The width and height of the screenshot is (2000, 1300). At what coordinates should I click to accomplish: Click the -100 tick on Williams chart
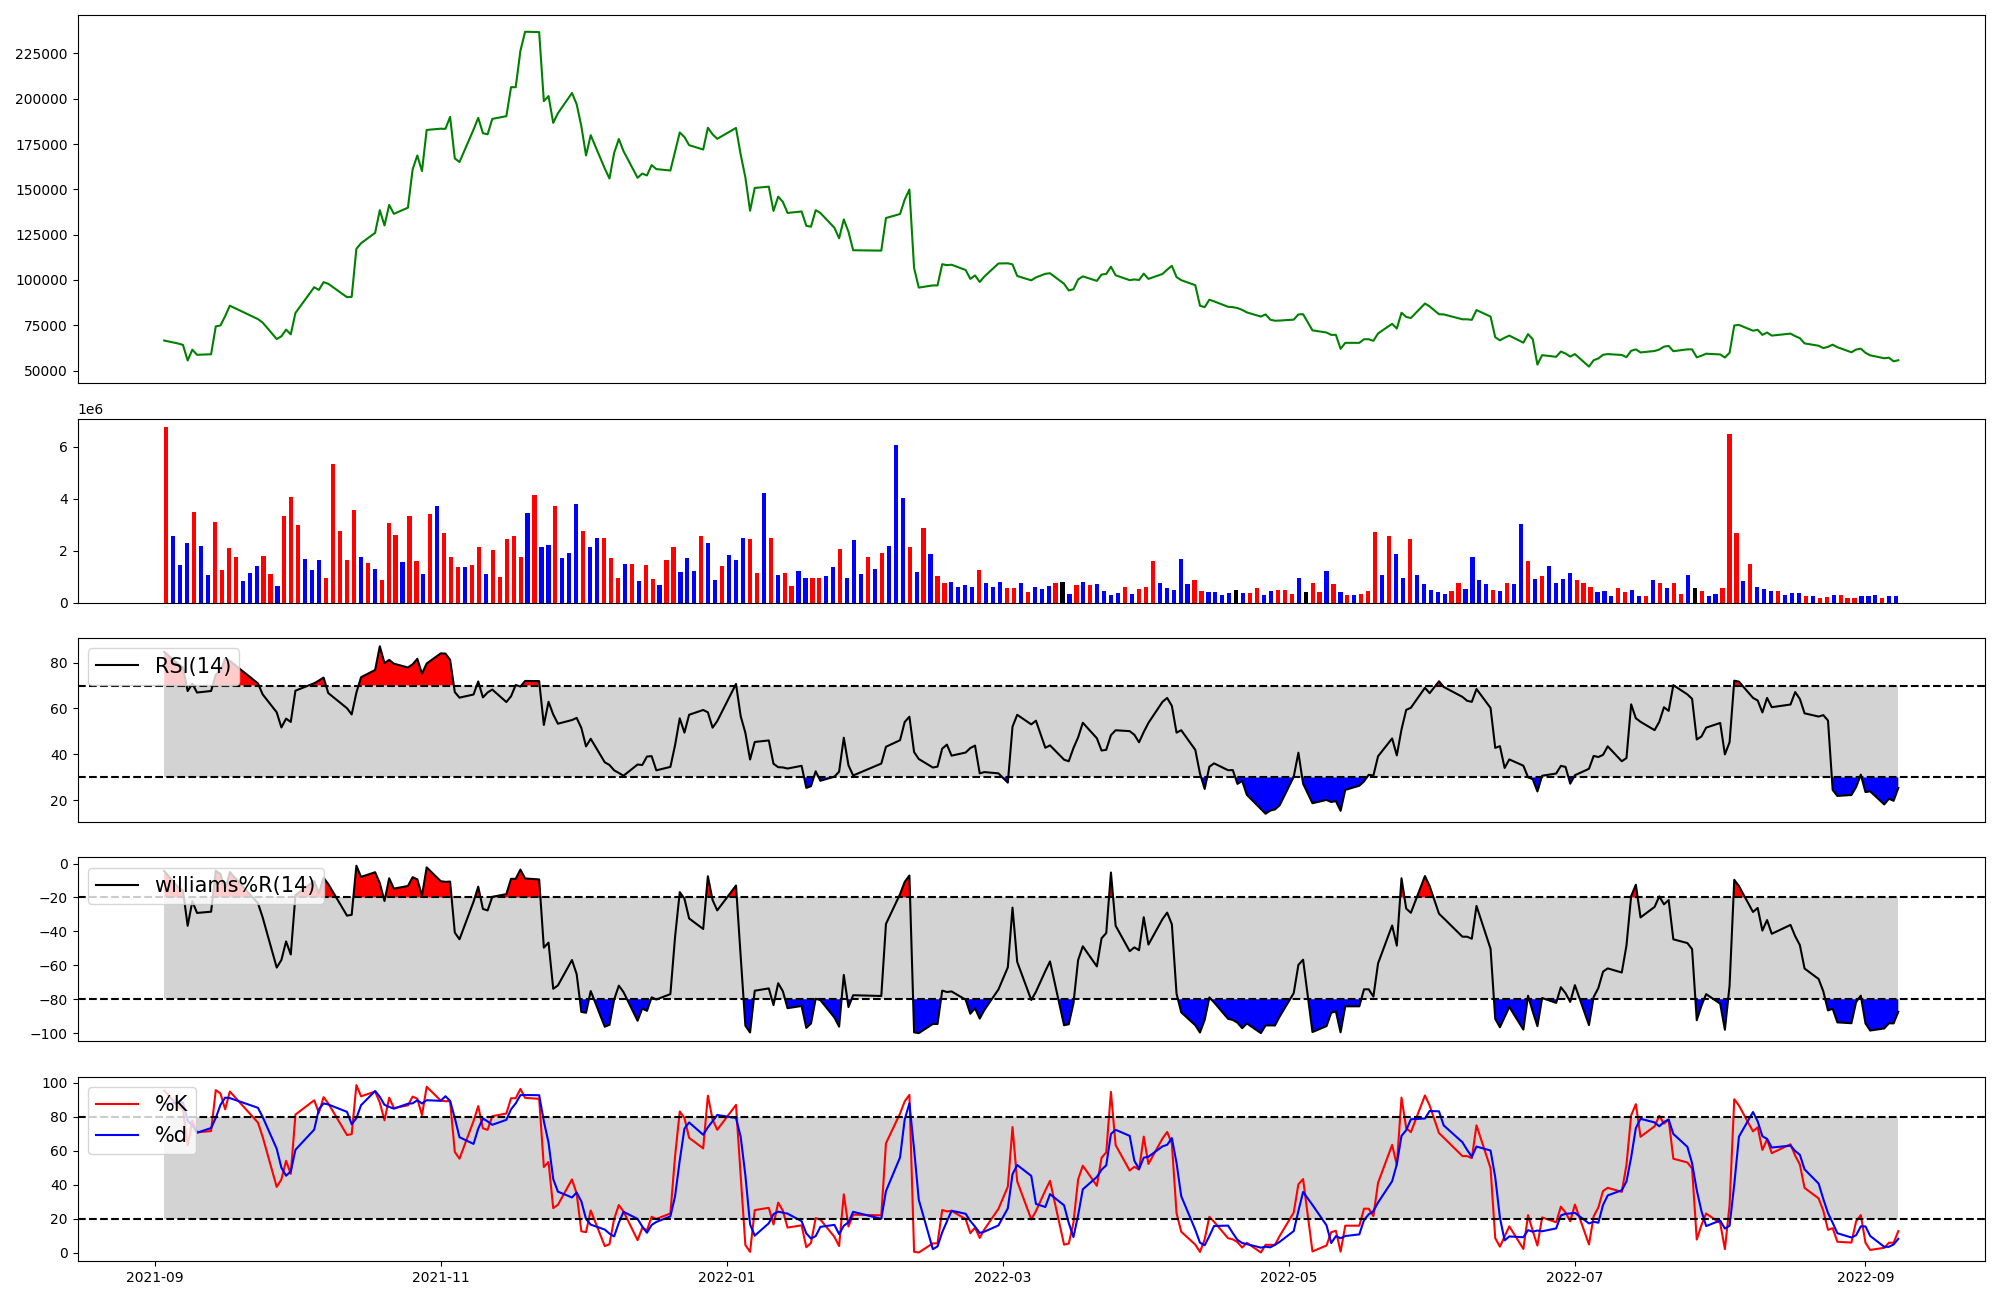click(x=49, y=1034)
